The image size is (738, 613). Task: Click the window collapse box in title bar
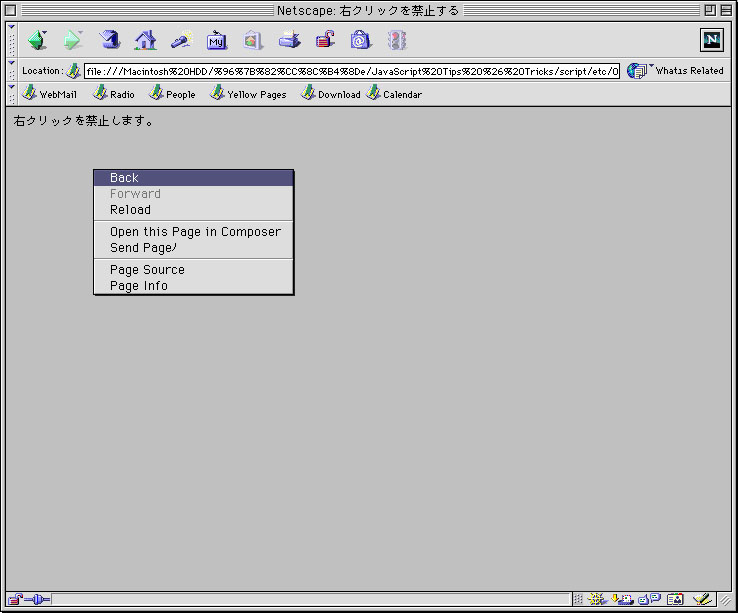click(726, 10)
